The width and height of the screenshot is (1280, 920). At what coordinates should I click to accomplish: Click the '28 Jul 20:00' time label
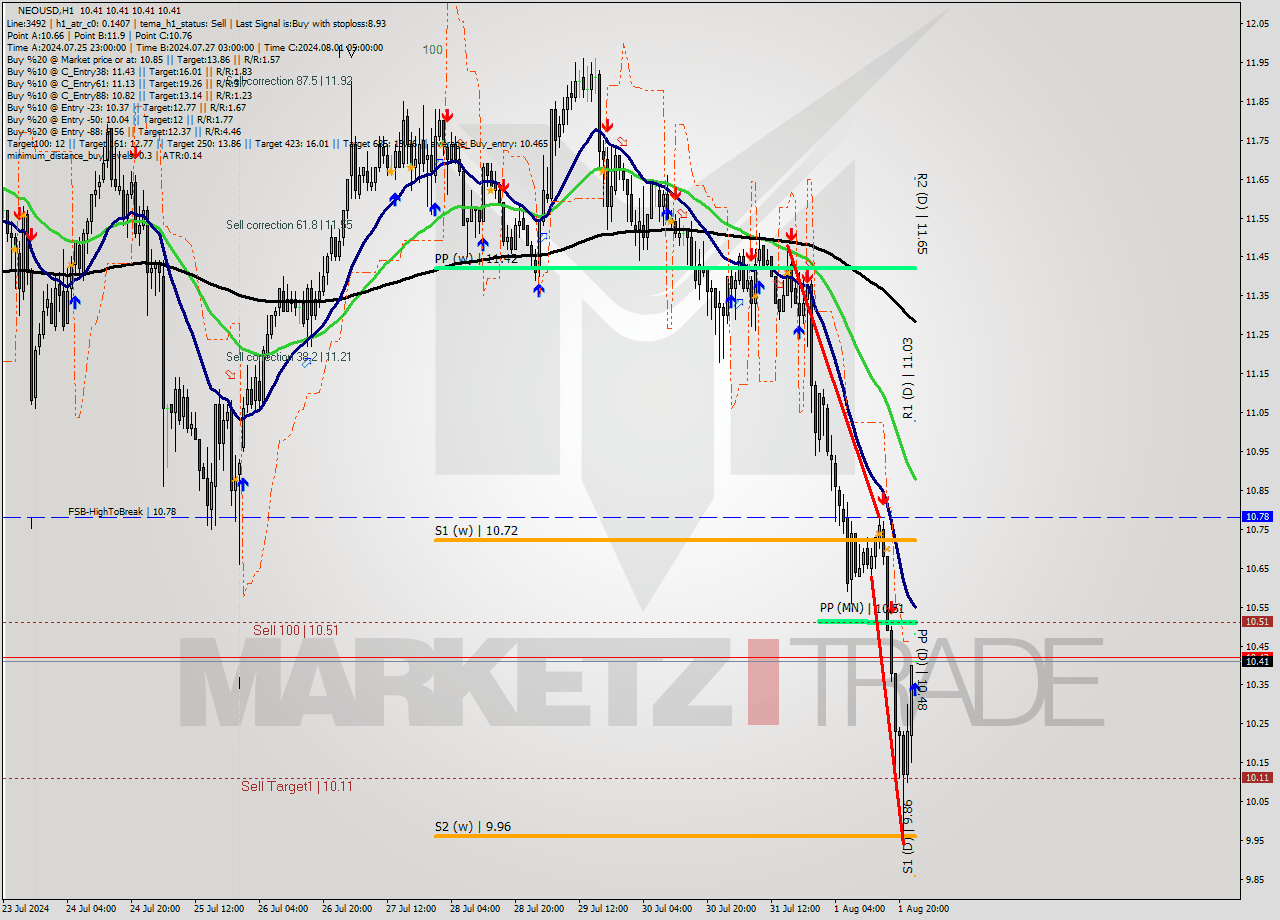[x=538, y=909]
